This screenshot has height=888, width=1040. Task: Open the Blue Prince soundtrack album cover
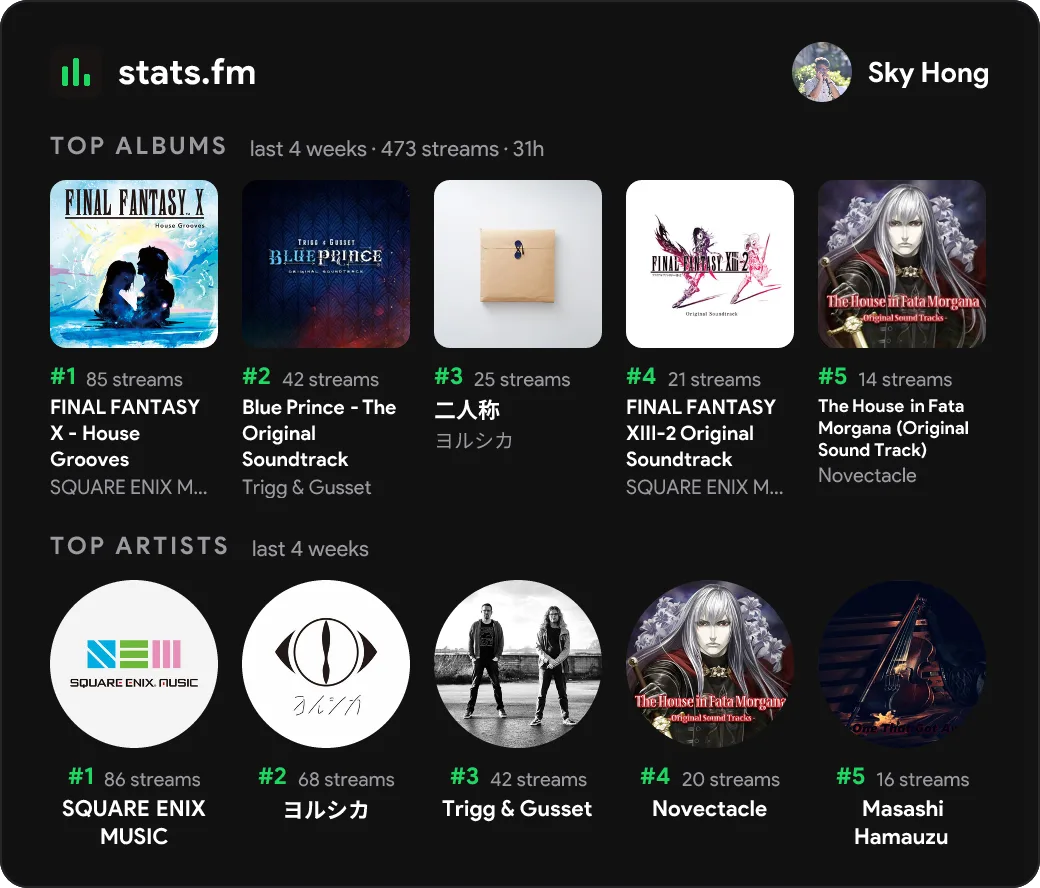coord(326,264)
